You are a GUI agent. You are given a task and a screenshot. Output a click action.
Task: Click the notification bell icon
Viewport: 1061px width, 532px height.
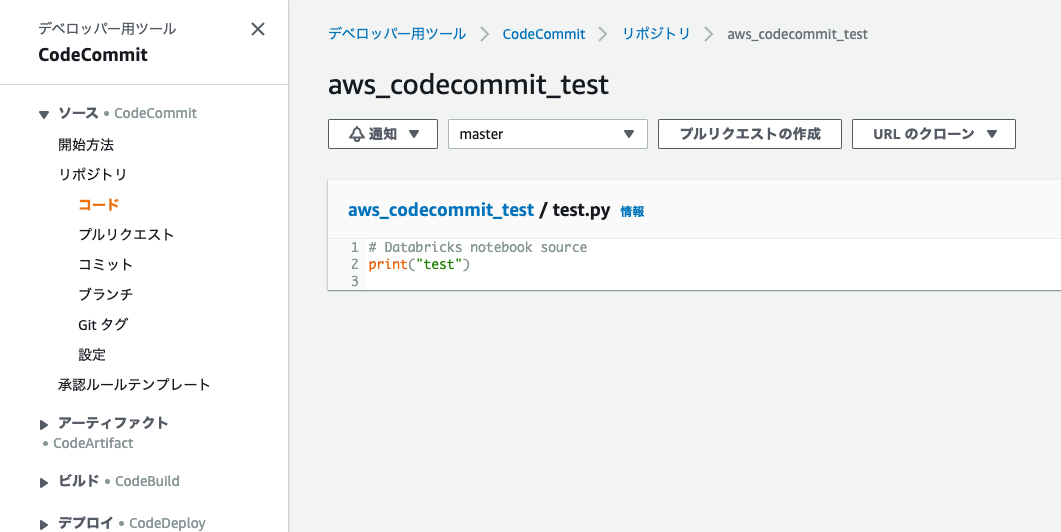(x=357, y=134)
